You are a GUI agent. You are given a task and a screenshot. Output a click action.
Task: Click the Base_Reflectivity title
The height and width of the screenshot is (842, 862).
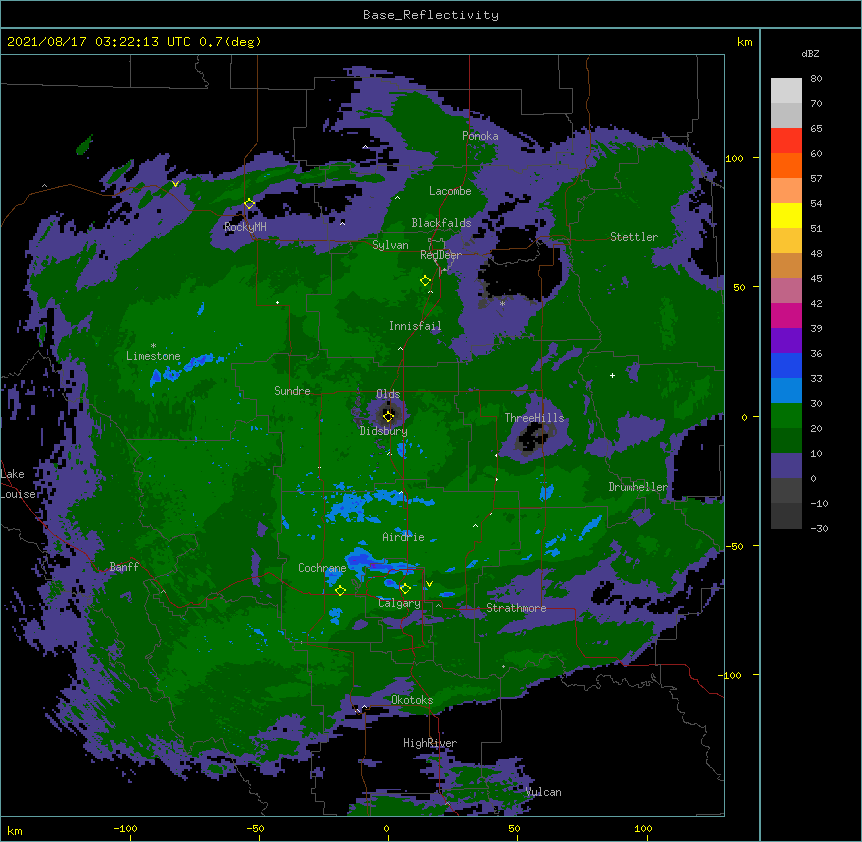click(x=431, y=15)
